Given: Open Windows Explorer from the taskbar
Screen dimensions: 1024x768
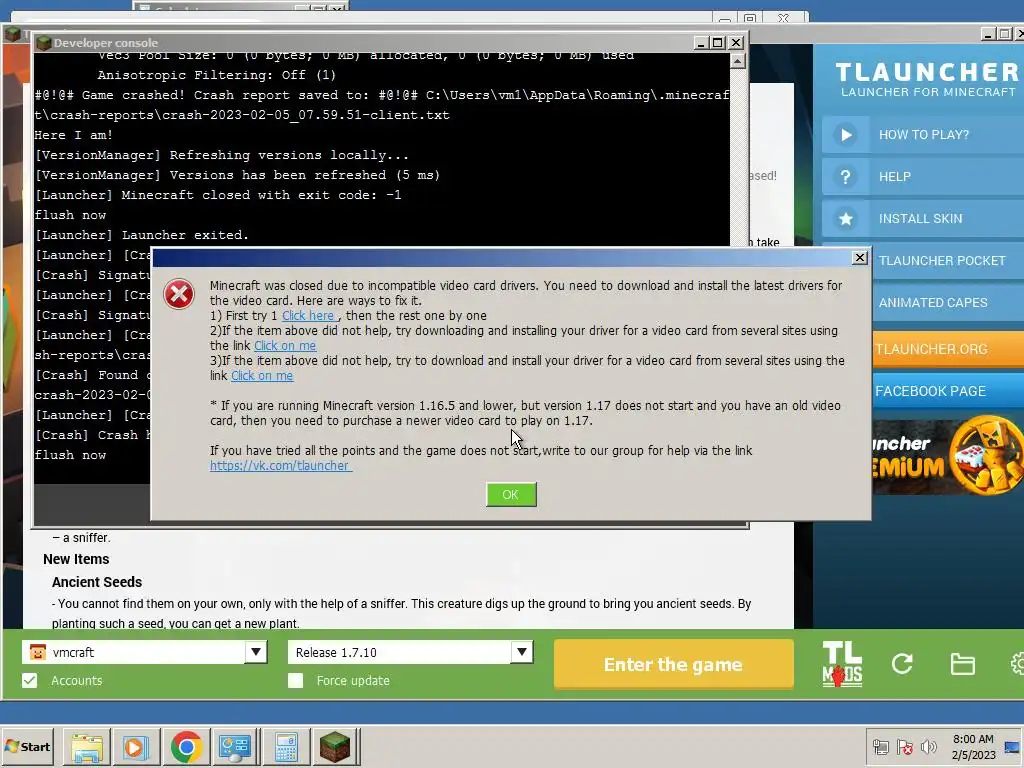Looking at the screenshot, I should pos(87,746).
